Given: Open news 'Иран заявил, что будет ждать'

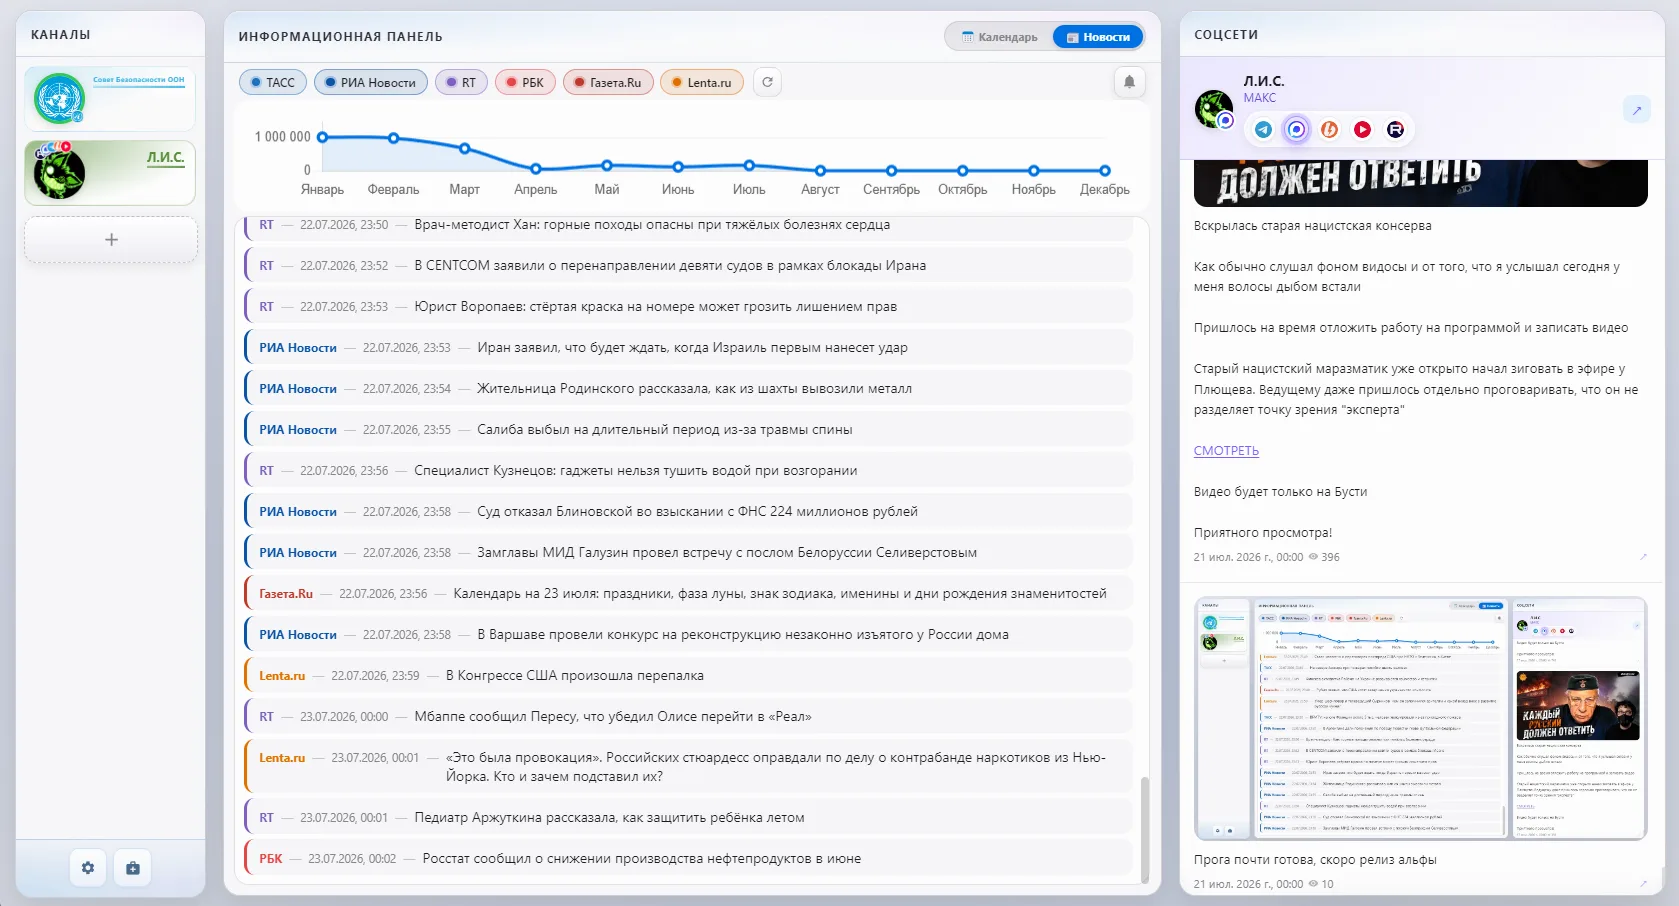Looking at the screenshot, I should [689, 348].
